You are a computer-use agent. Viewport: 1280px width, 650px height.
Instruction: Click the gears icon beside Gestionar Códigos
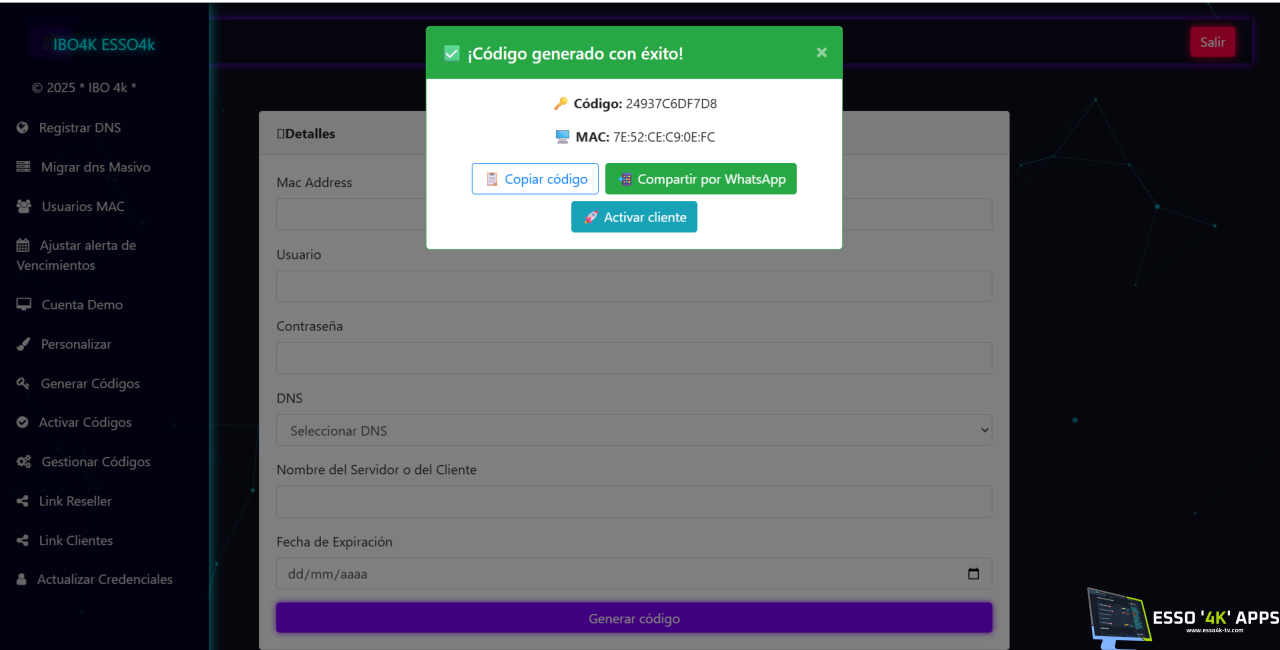pyautogui.click(x=24, y=462)
